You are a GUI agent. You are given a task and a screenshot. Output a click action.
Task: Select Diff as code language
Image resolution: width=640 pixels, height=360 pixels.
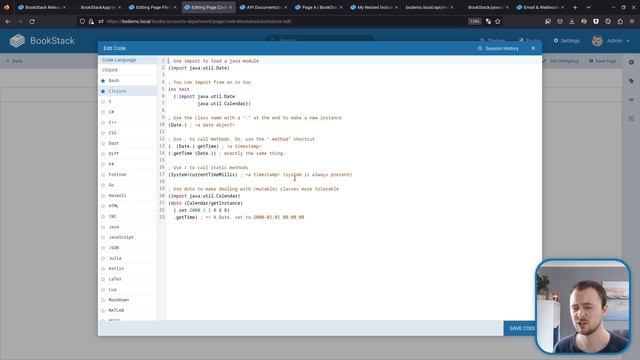113,154
